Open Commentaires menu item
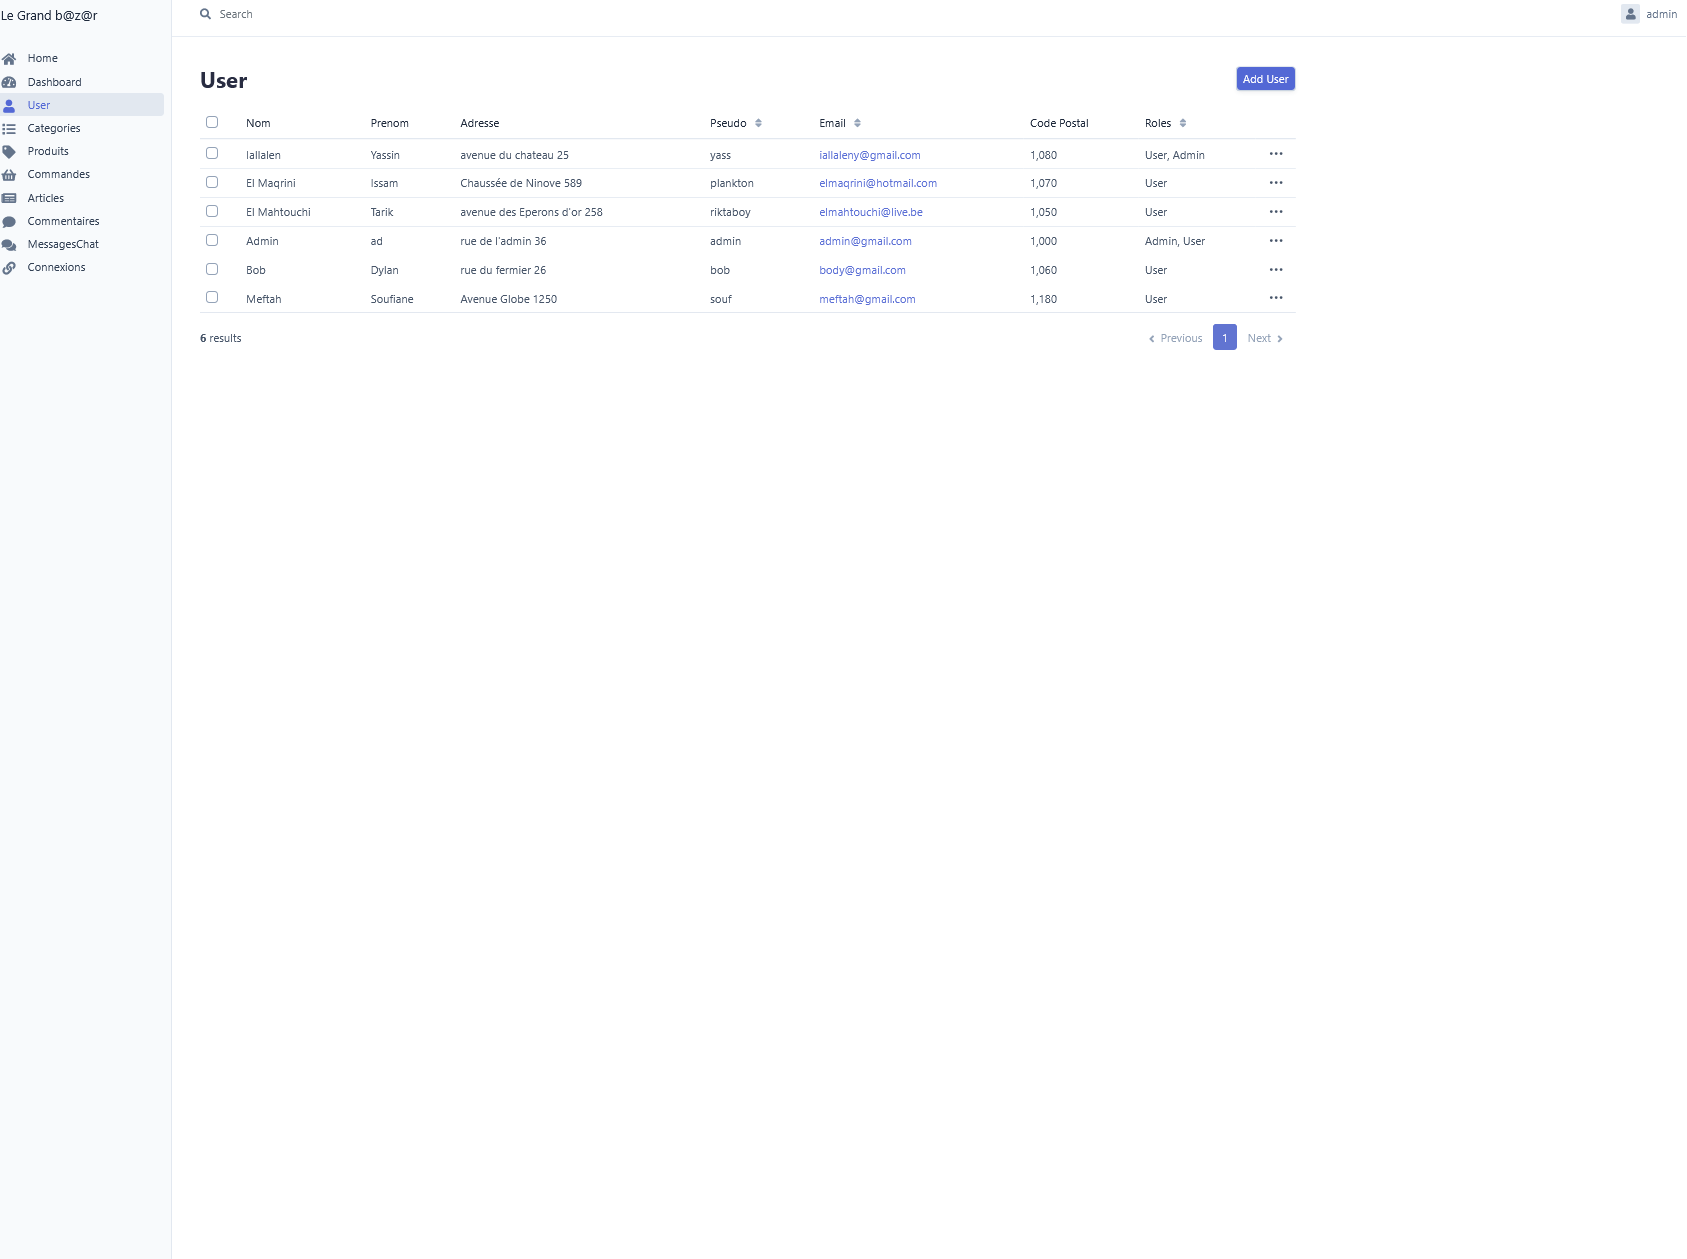Screen dimensions: 1687x1259 point(63,222)
